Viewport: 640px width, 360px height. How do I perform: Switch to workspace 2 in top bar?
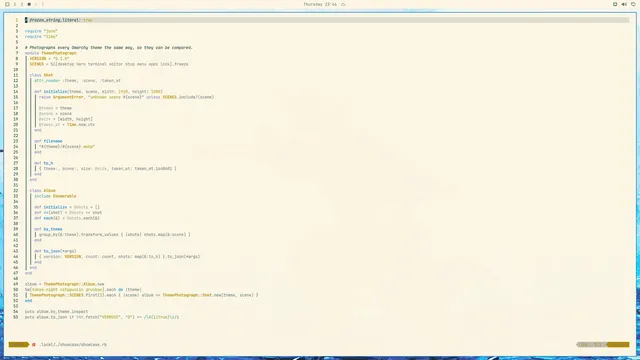coord(22,4)
